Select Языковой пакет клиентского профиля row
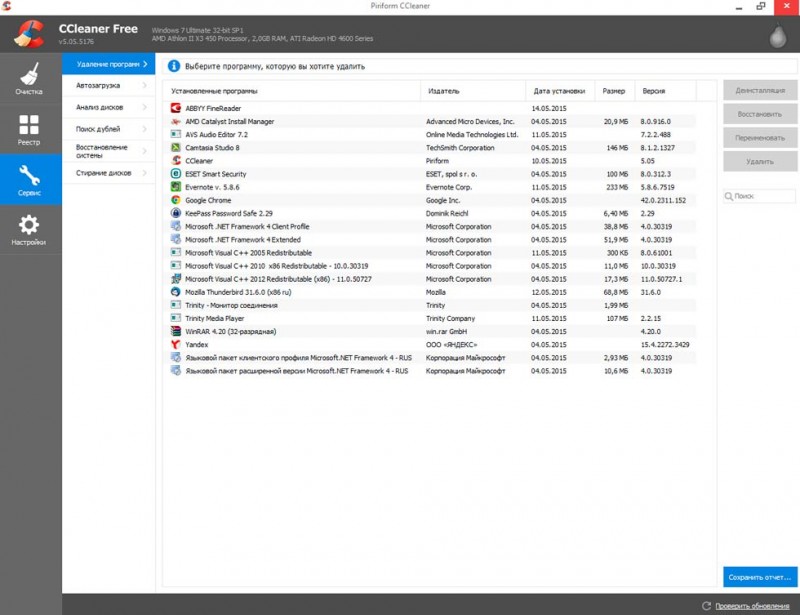 432,358
